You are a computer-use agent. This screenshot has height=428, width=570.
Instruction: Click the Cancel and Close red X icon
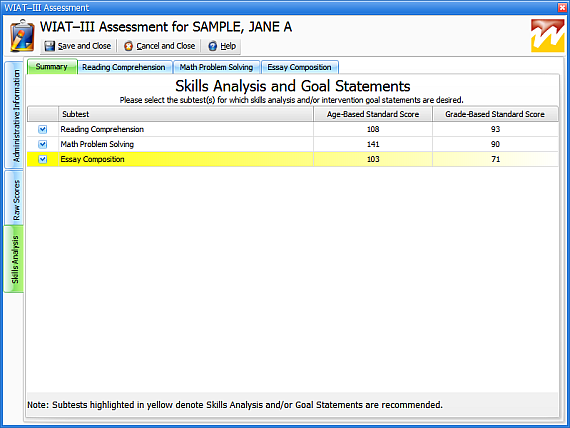coord(128,46)
